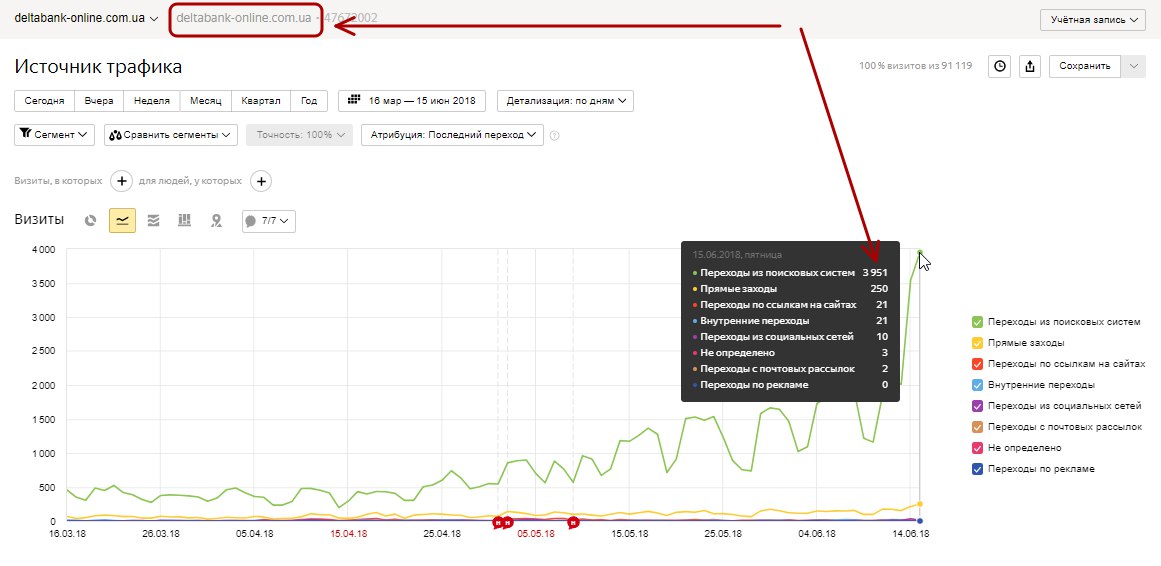Open the pie chart view icon
The height and width of the screenshot is (566, 1161).
tap(90, 220)
